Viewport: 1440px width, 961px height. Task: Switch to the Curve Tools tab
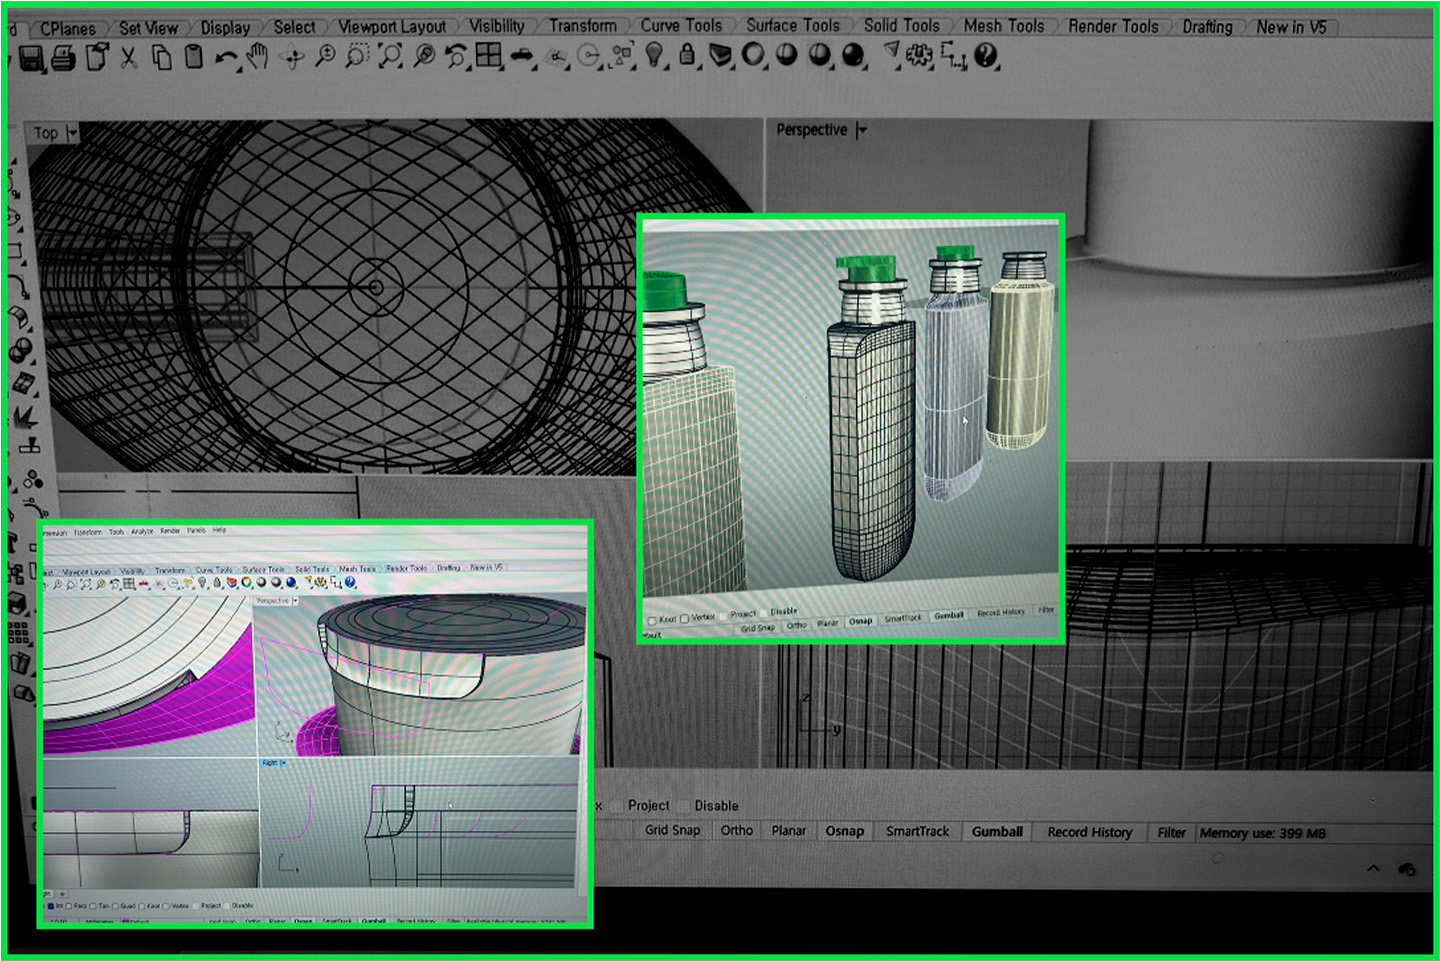pyautogui.click(x=681, y=26)
